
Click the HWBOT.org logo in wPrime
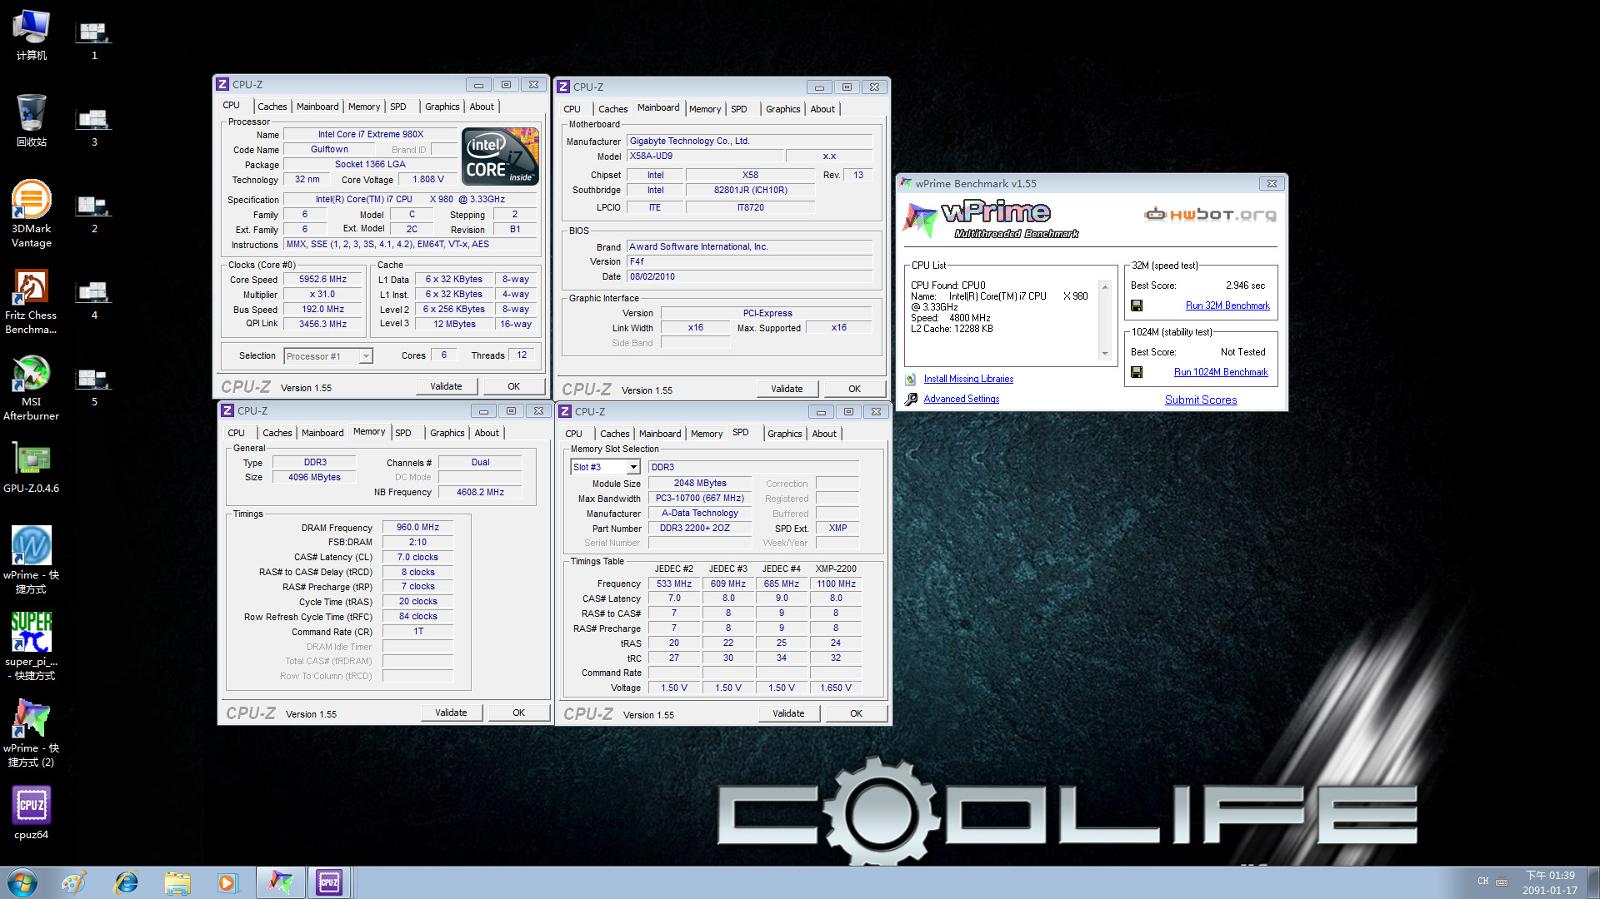point(1210,214)
